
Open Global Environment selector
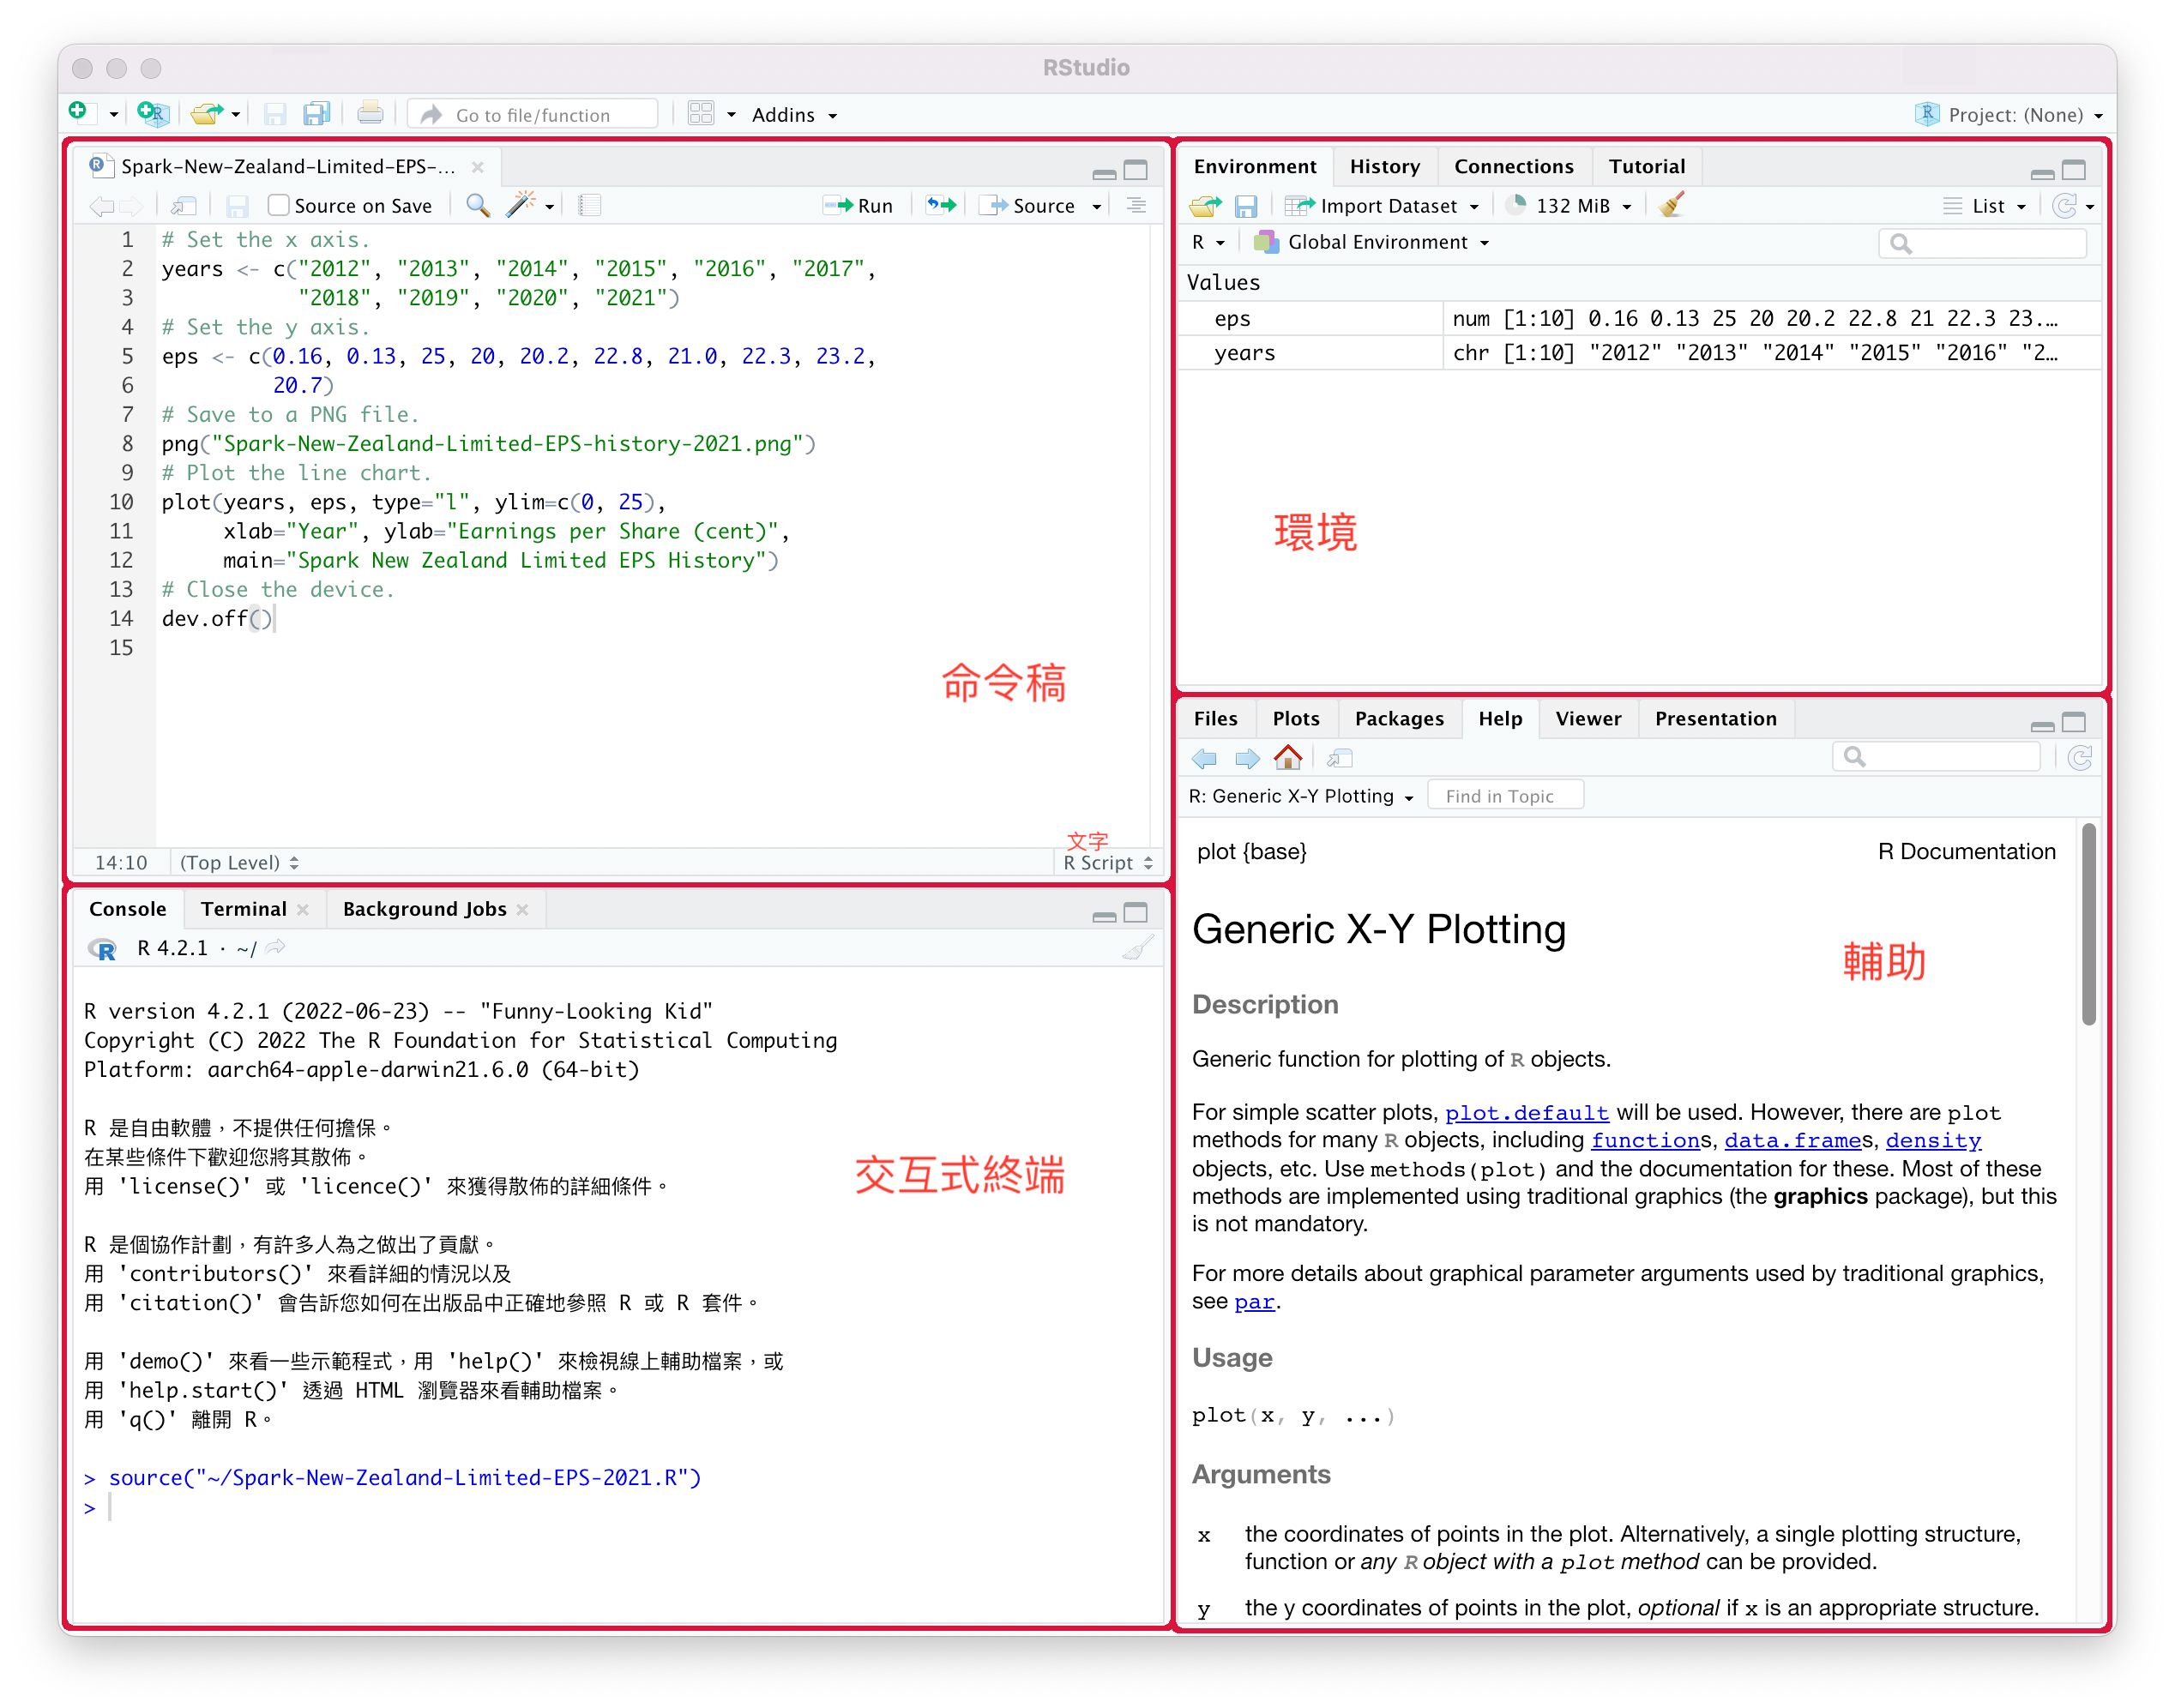[x=1372, y=242]
